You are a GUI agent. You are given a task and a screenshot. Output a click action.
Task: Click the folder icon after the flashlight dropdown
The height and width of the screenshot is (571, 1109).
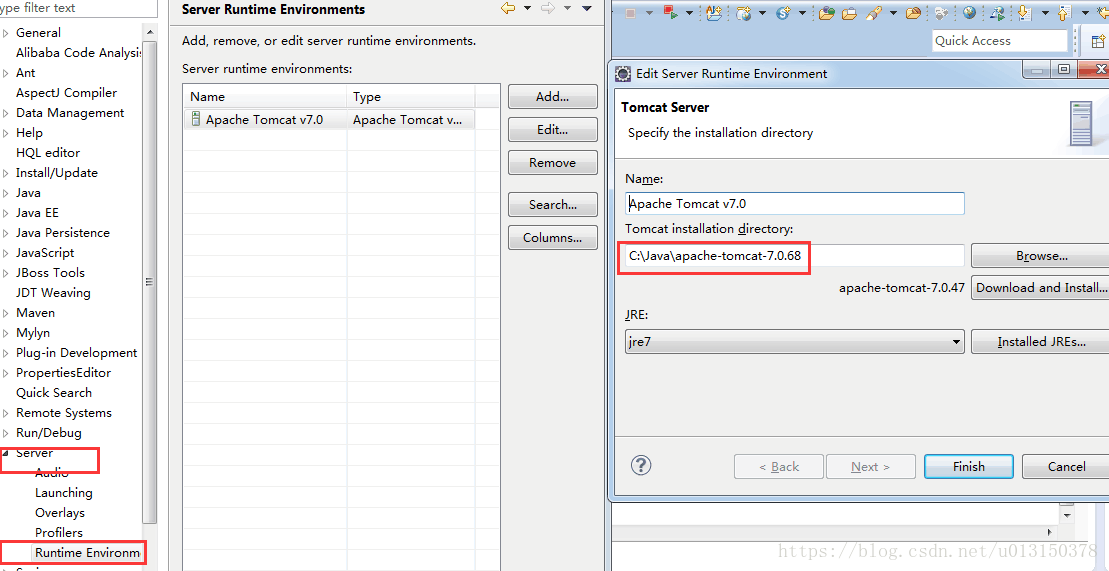pyautogui.click(x=913, y=13)
